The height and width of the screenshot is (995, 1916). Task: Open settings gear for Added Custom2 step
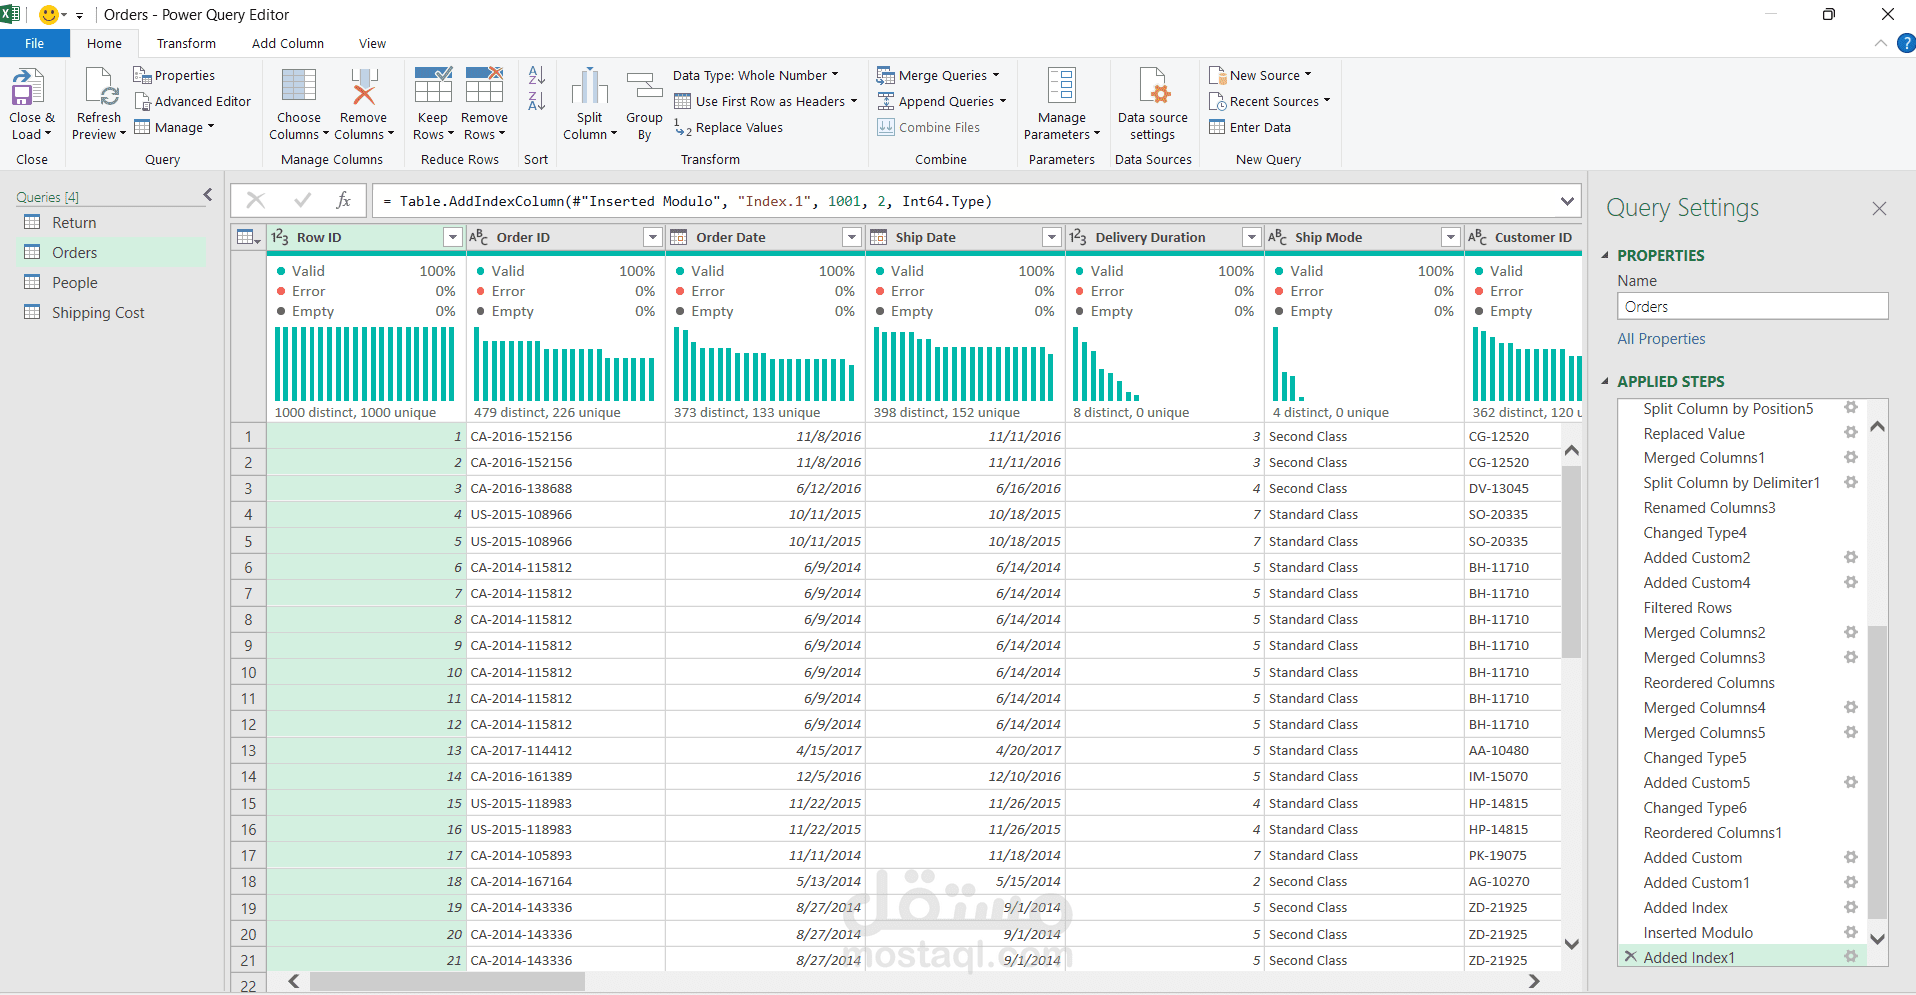1851,557
